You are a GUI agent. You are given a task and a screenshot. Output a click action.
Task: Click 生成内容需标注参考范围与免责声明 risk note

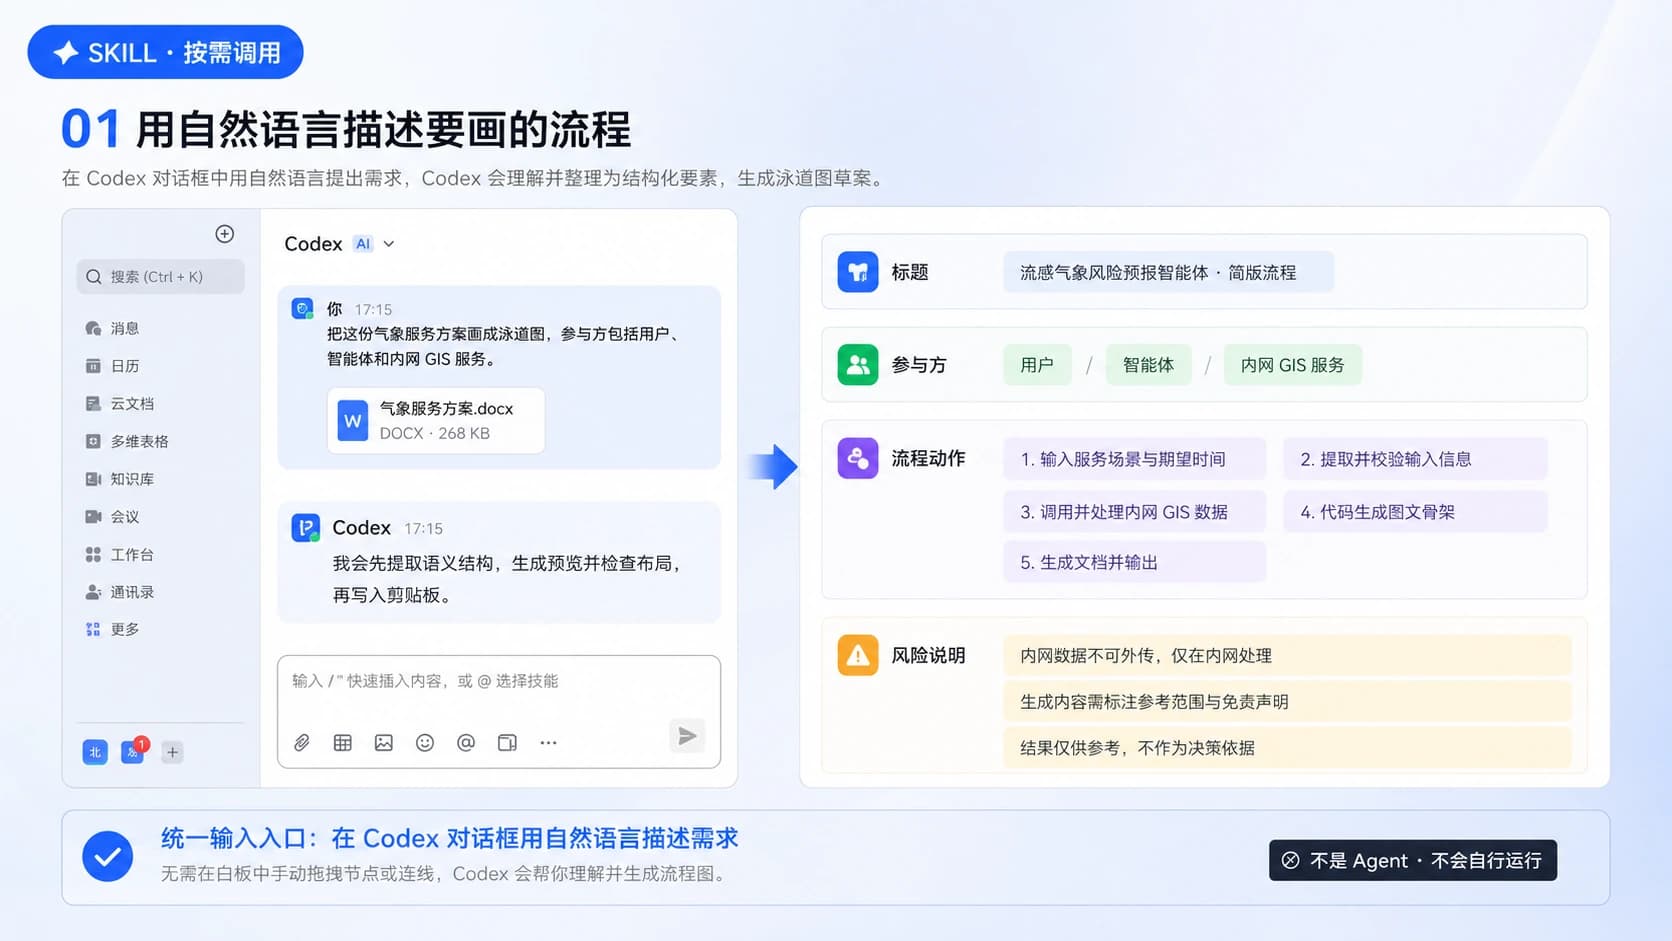1287,702
